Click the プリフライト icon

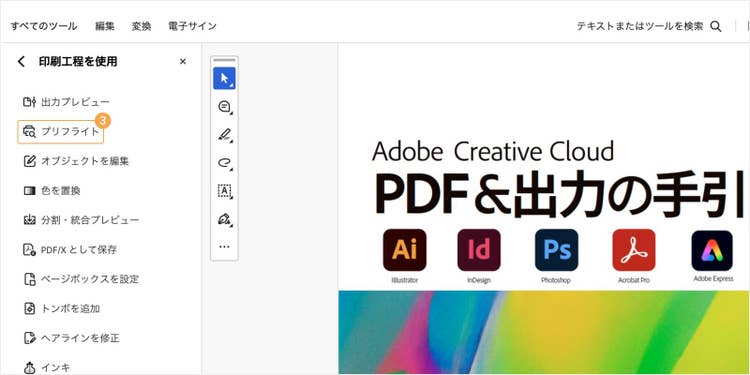tap(30, 132)
